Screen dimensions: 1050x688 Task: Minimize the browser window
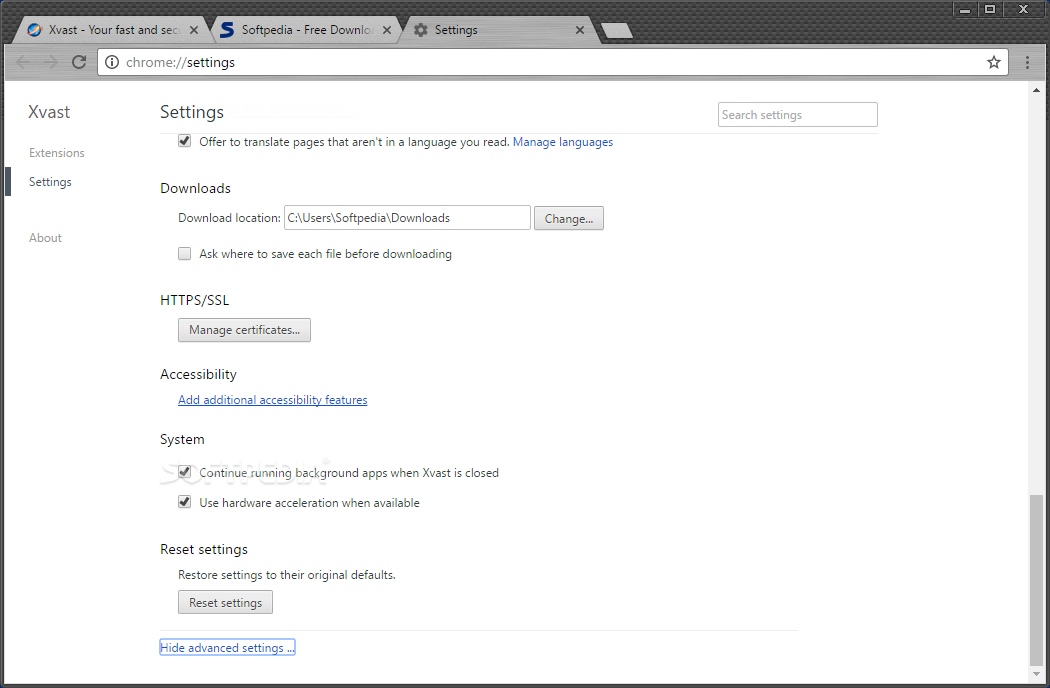click(965, 9)
